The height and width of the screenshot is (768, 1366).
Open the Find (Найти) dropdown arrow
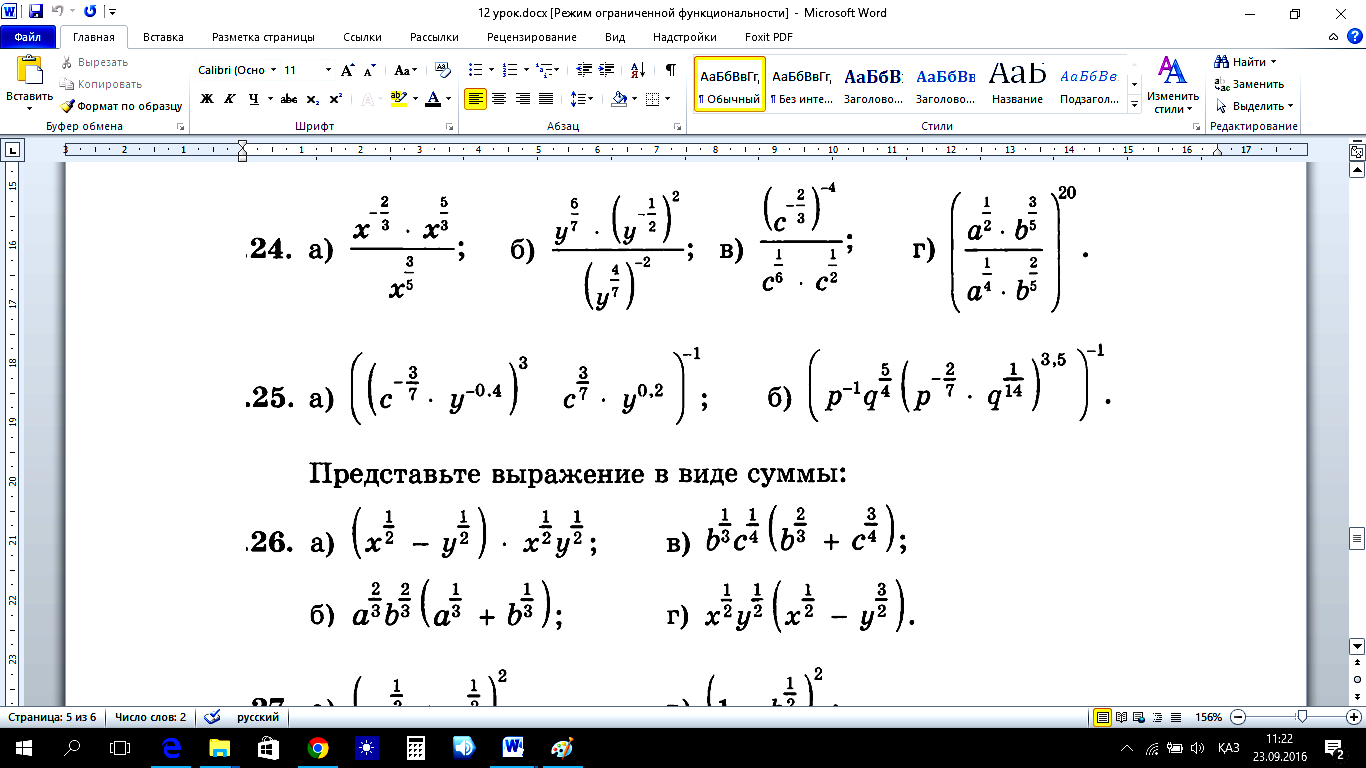click(x=1273, y=62)
